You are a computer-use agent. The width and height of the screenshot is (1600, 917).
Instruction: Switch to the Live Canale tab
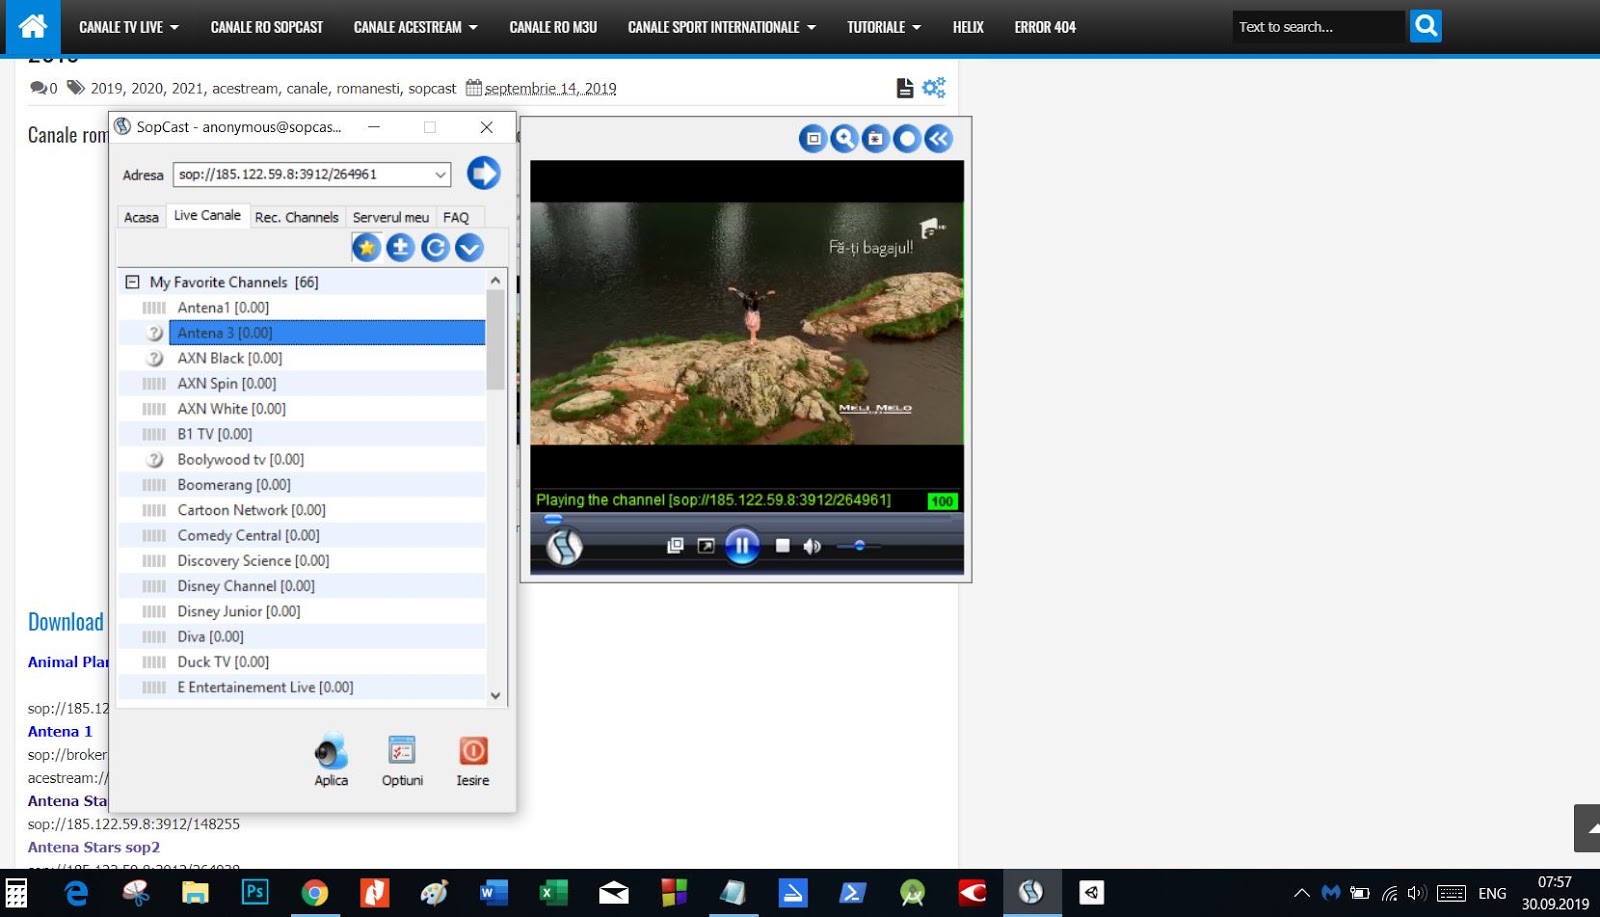tap(207, 215)
